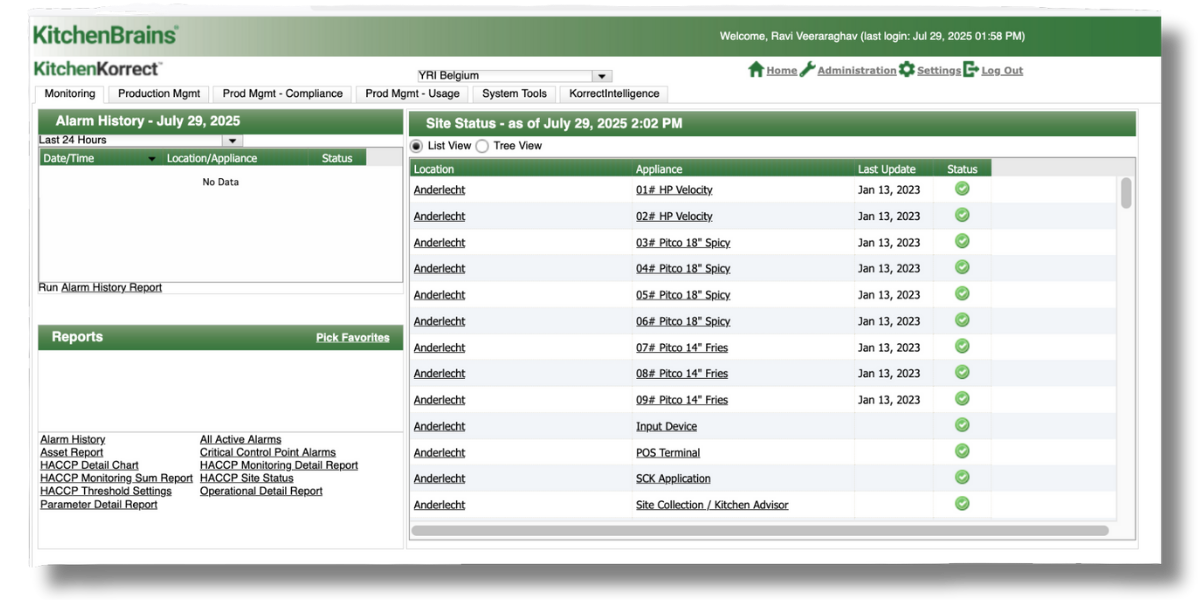Open HACCP Threshold Settings report
The width and height of the screenshot is (1200, 600).
pos(106,492)
